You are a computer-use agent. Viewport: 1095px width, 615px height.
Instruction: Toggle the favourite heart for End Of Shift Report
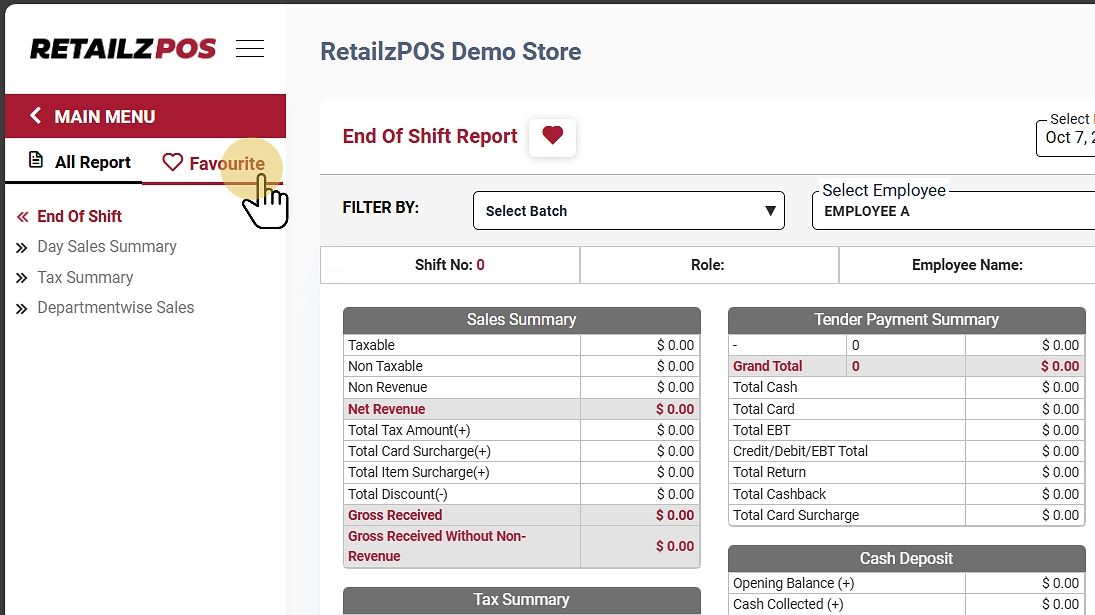[x=552, y=136]
